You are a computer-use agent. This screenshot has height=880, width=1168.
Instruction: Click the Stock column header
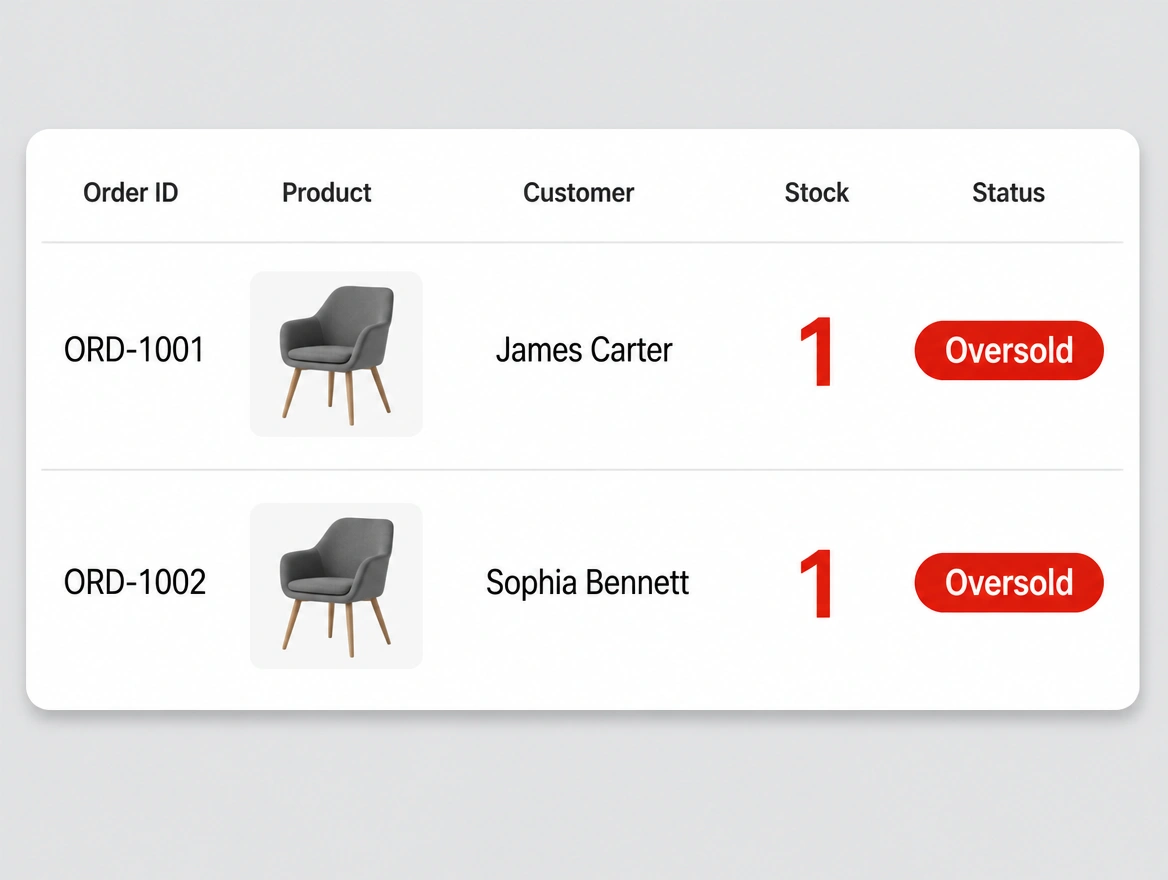816,192
